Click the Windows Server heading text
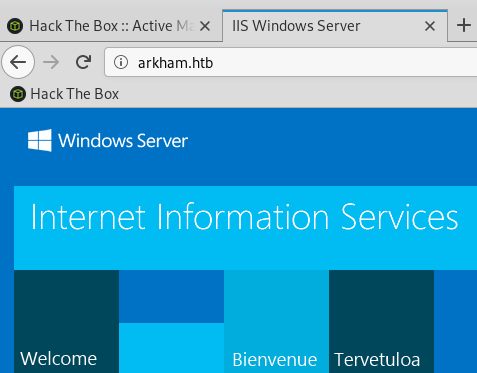 (123, 141)
